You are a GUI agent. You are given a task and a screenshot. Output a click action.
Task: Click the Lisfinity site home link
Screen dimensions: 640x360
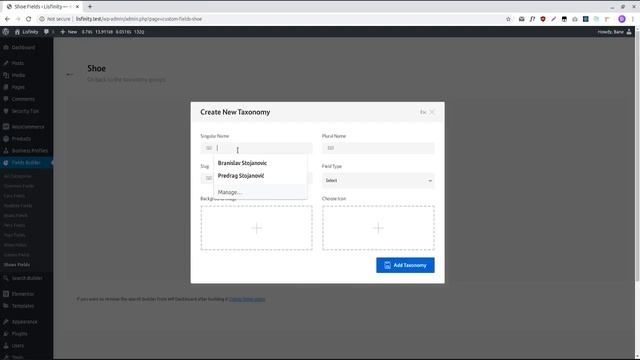(x=27, y=32)
